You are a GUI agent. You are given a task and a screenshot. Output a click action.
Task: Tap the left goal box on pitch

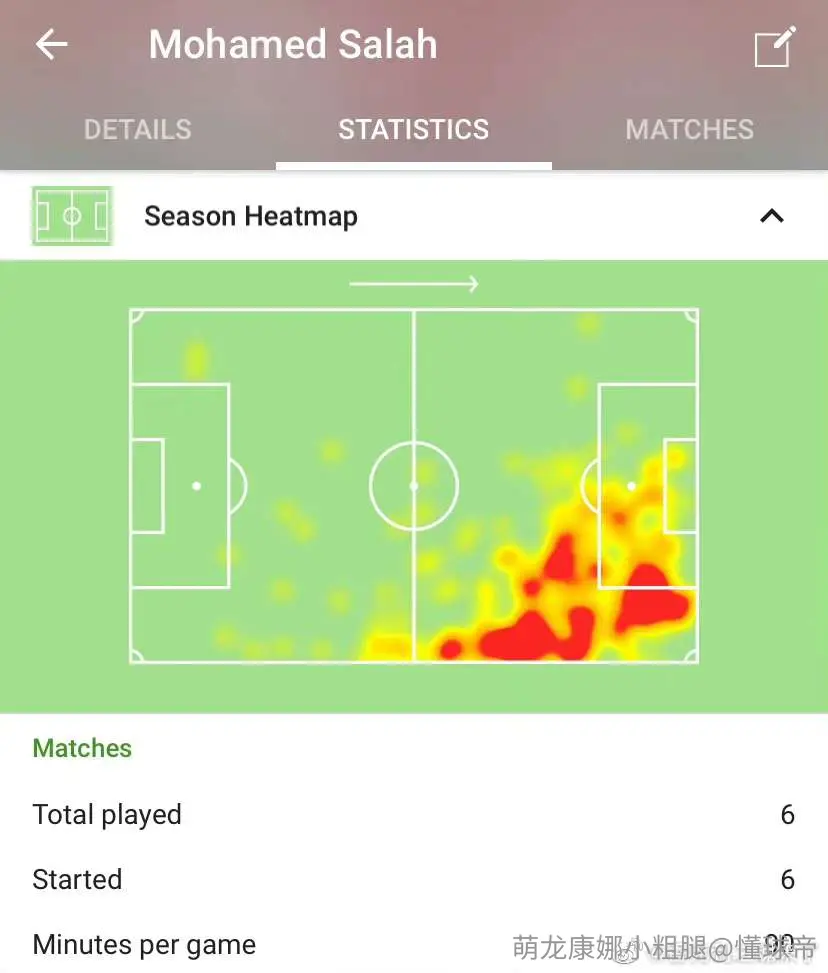[148, 486]
